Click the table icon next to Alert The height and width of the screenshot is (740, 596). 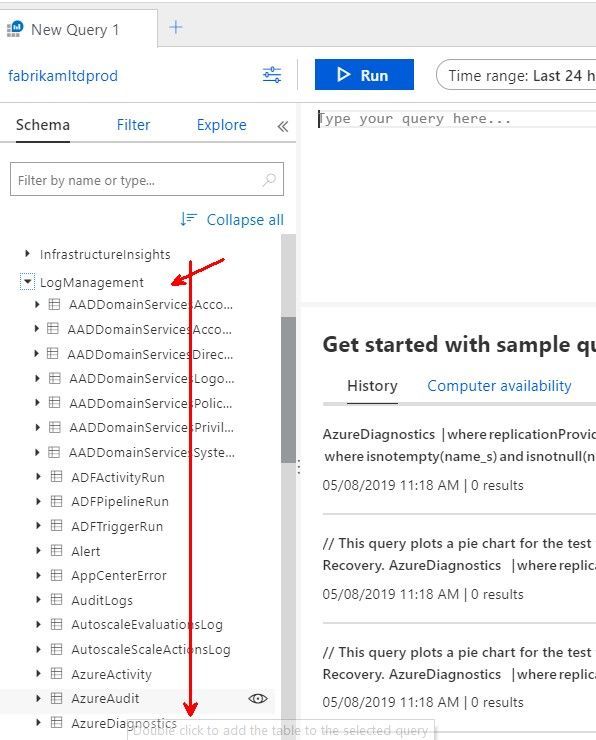(56, 550)
